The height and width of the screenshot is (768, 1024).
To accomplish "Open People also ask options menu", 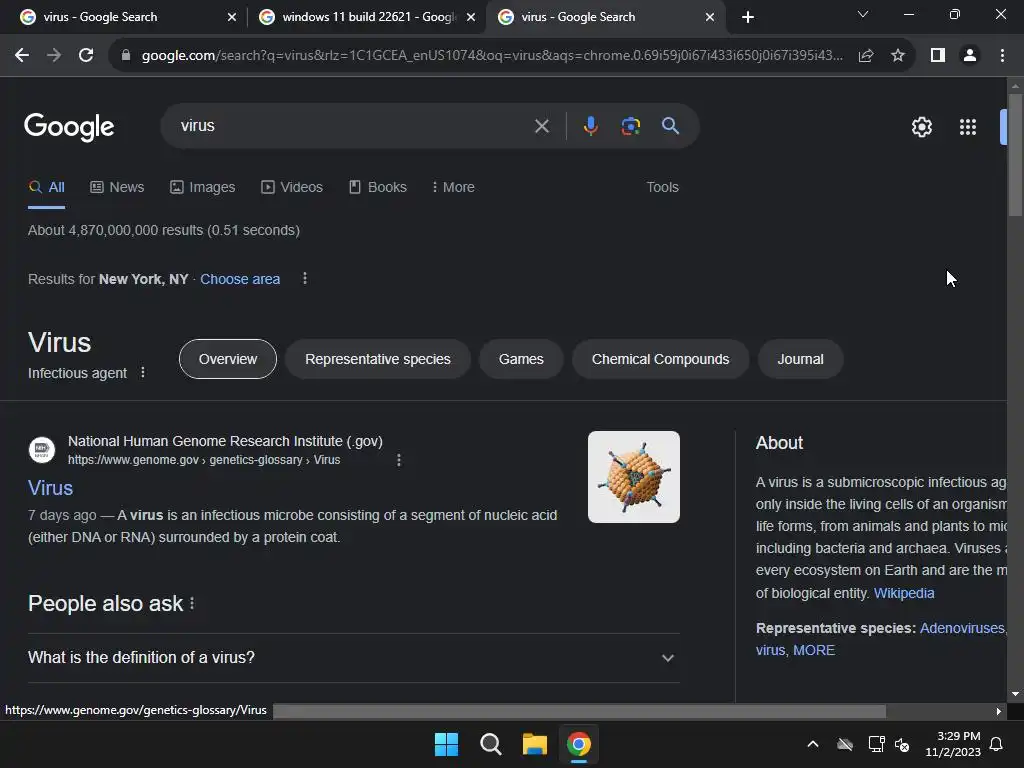I will [192, 603].
